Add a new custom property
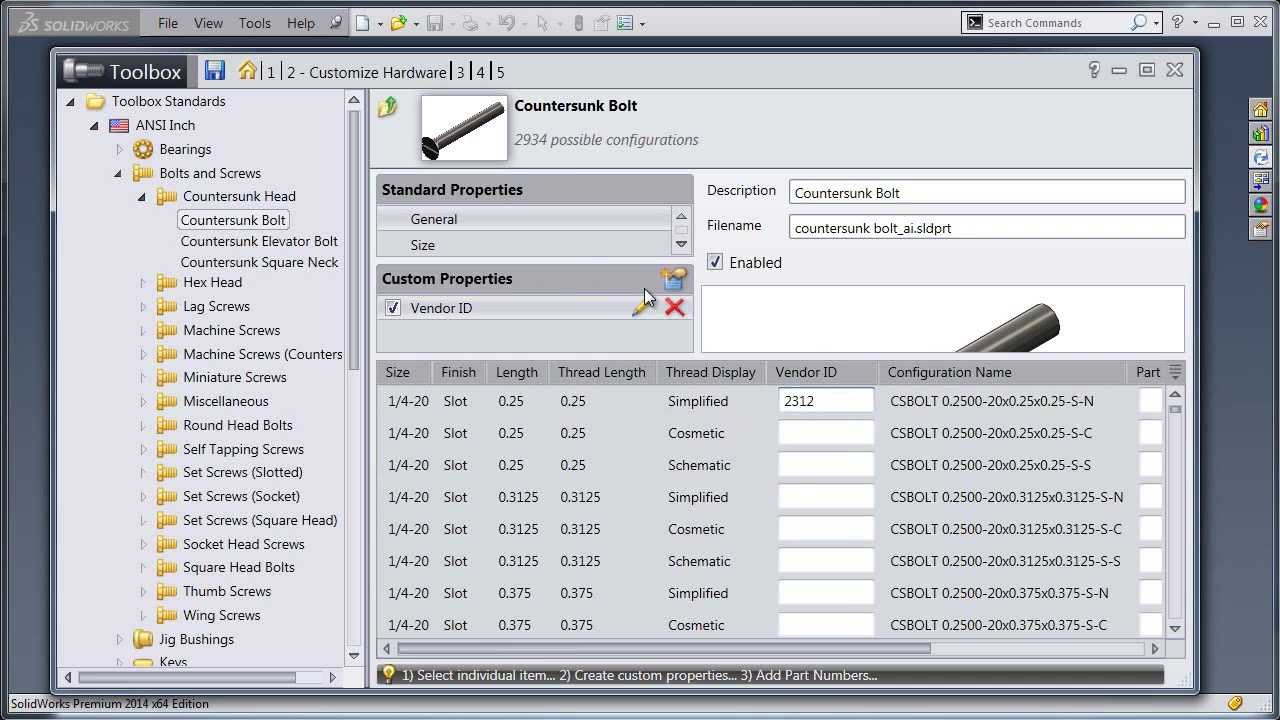The height and width of the screenshot is (720, 1280). [673, 279]
